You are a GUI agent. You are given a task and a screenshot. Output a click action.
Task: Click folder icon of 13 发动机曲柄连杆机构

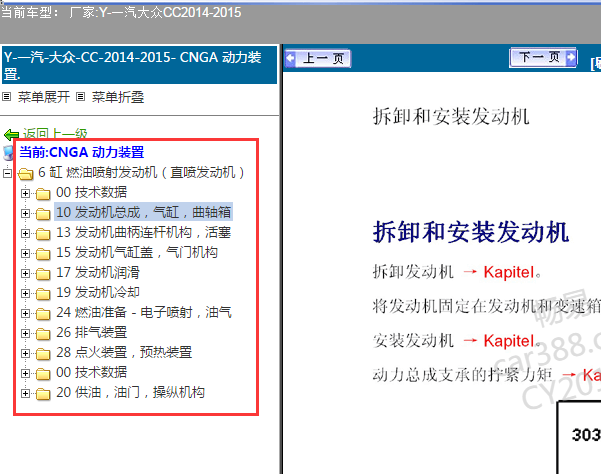tap(43, 234)
